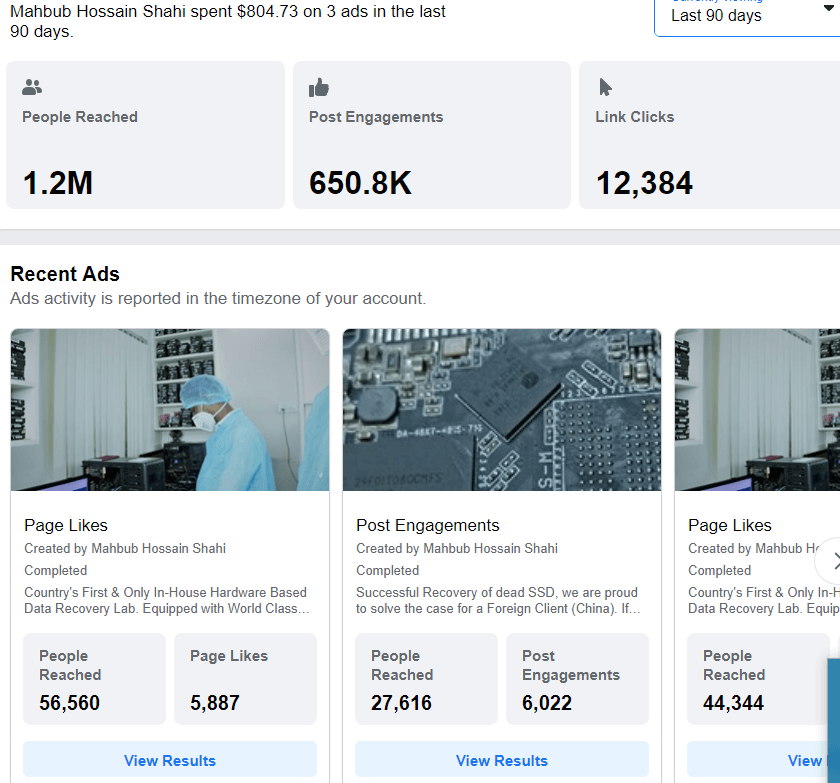Open the first Page Likes ad thumbnail with lab technician

coord(170,410)
